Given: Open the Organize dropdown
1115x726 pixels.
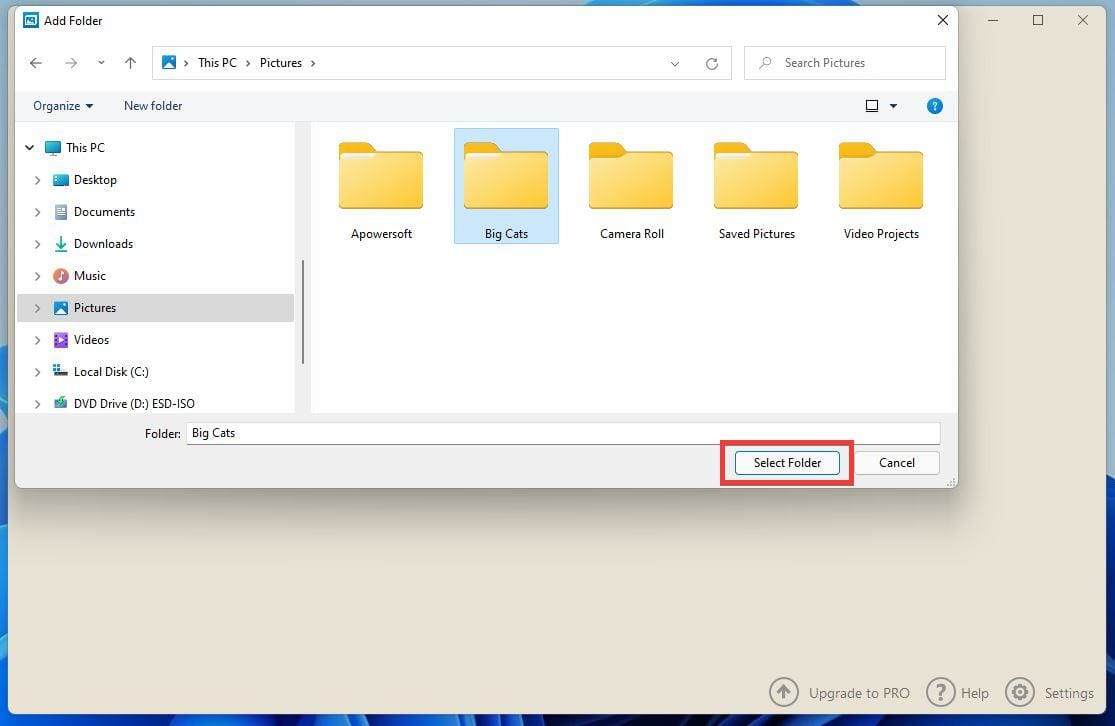Looking at the screenshot, I should click(62, 105).
